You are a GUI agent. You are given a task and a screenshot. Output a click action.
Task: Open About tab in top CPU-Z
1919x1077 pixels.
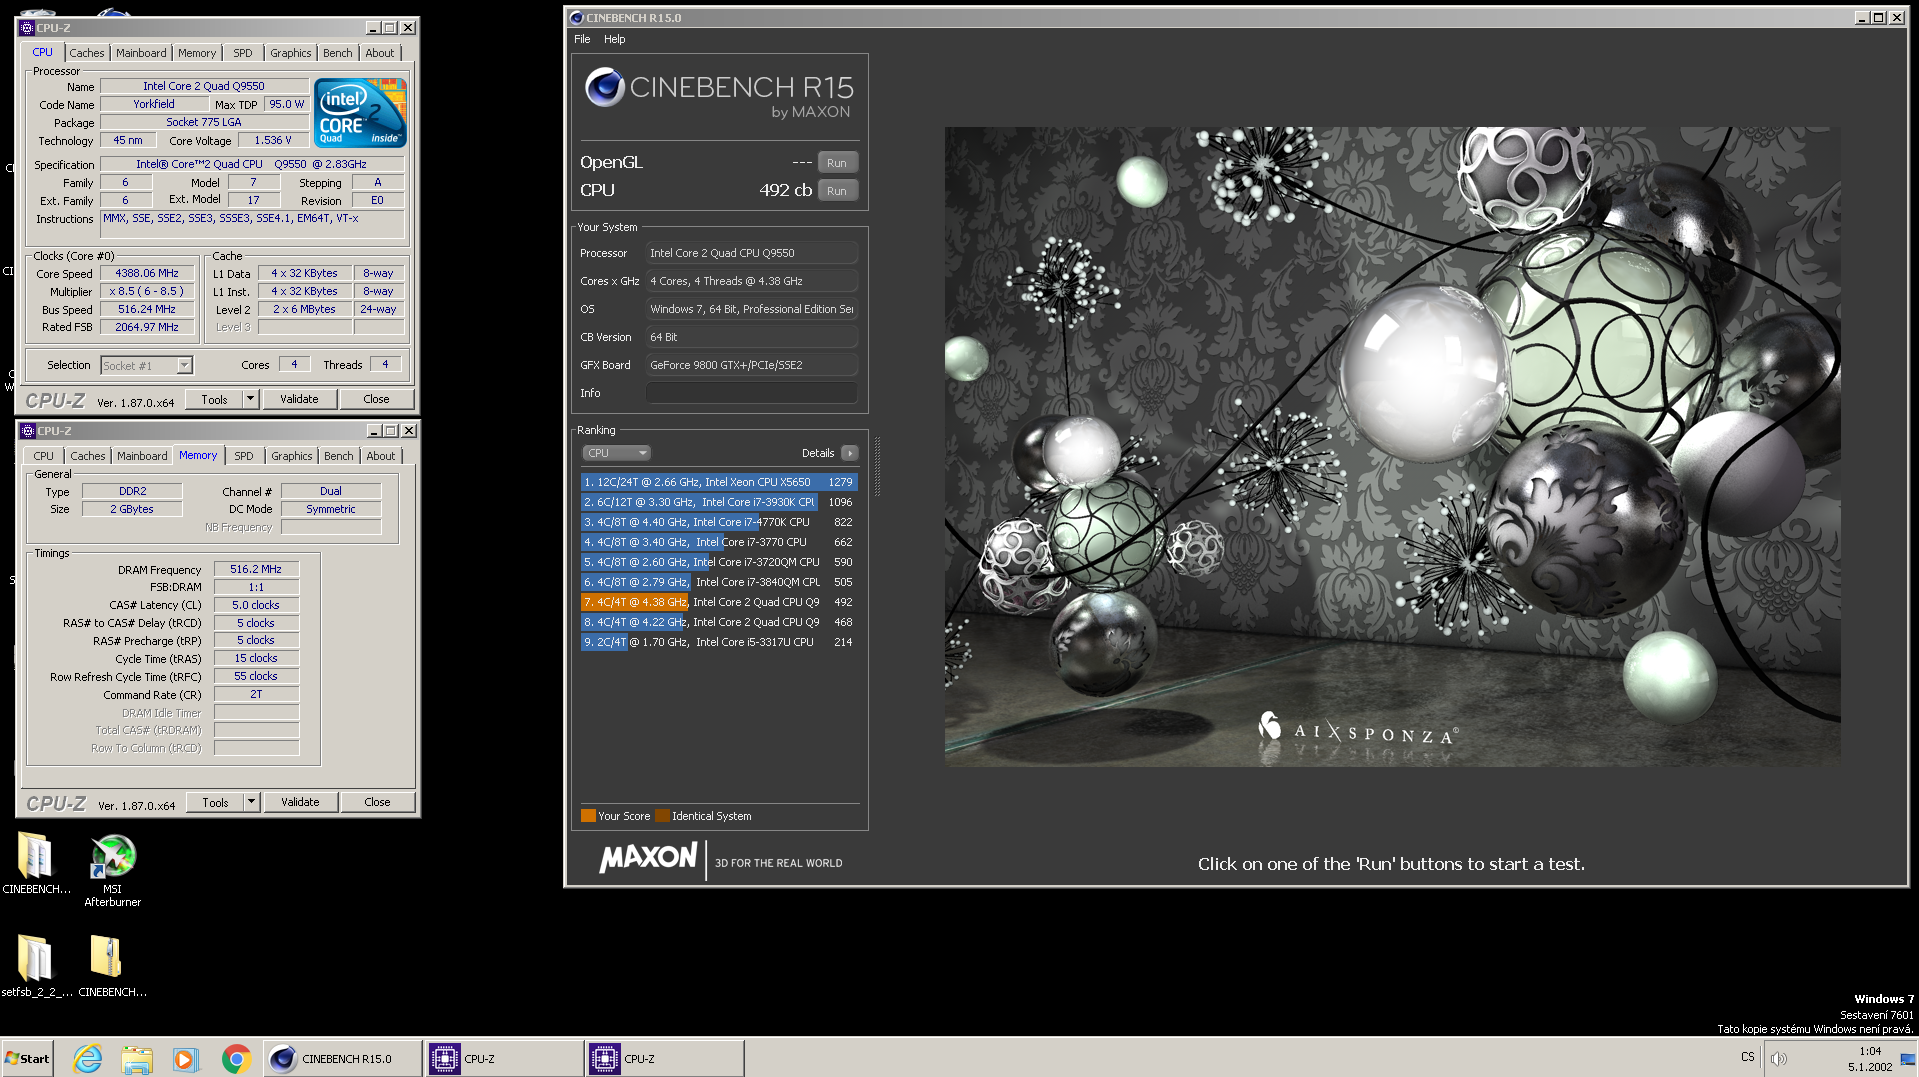point(380,53)
